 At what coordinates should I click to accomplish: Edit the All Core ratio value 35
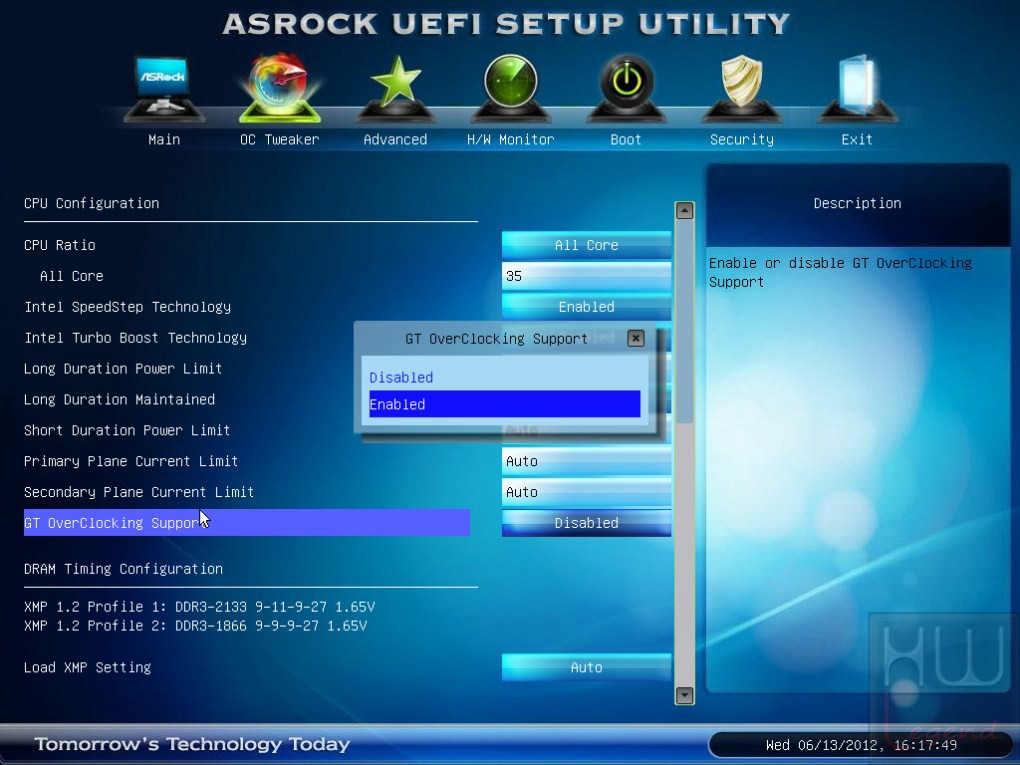[586, 276]
